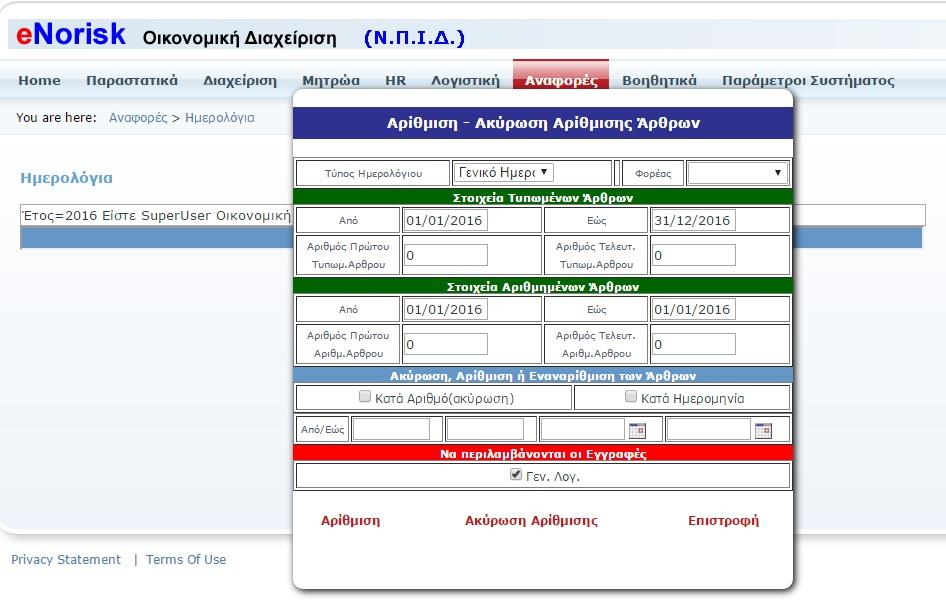Click the Οικονομική Διαχείριση (Ν.Π.Ι.Δ.) title
Image resolution: width=946 pixels, height=615 pixels.
coord(303,37)
